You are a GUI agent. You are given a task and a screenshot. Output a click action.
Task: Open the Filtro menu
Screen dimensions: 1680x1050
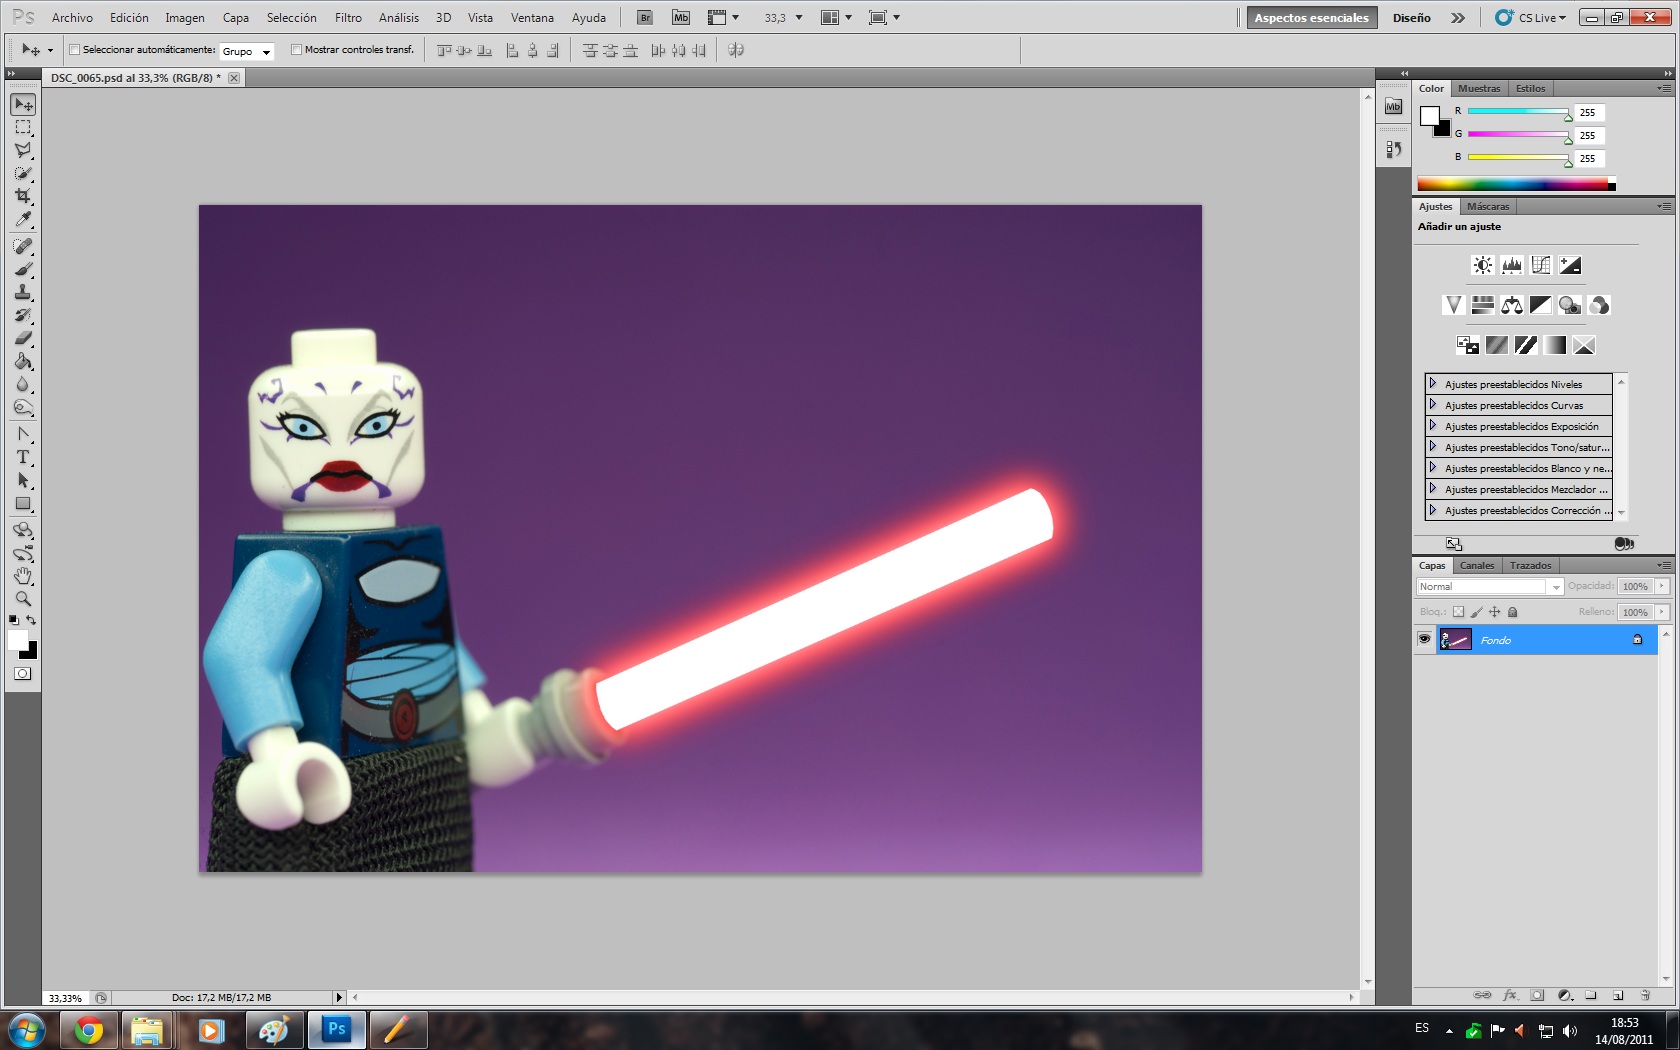point(348,18)
